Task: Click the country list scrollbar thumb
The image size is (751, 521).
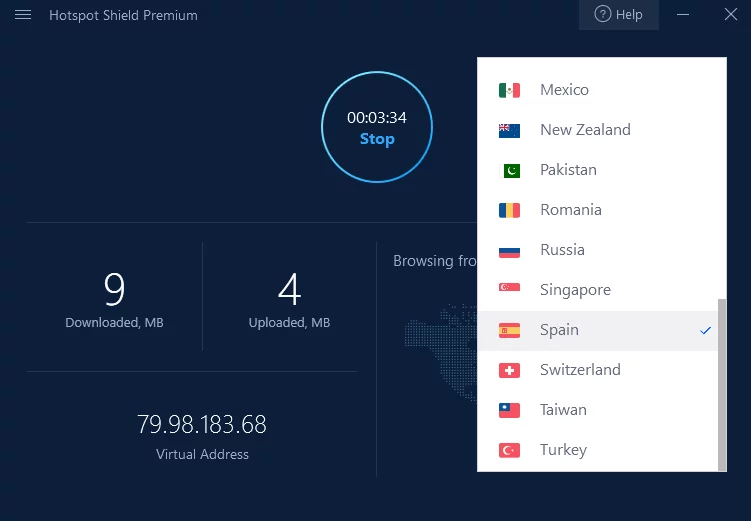Action: [722, 385]
